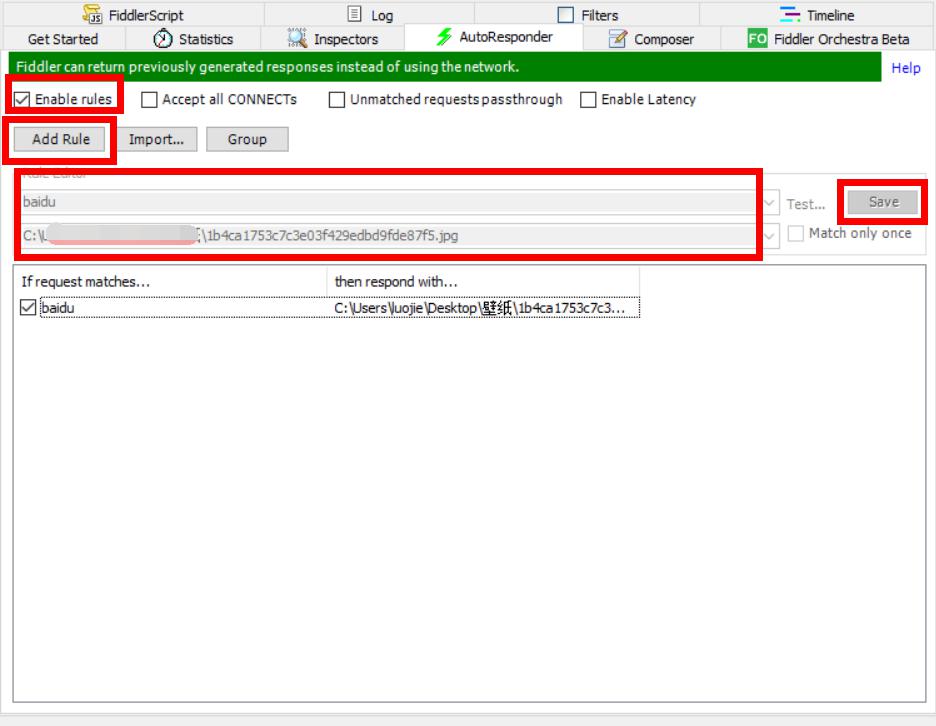Open Fiddler Orchestra Beta FO icon

(x=757, y=39)
